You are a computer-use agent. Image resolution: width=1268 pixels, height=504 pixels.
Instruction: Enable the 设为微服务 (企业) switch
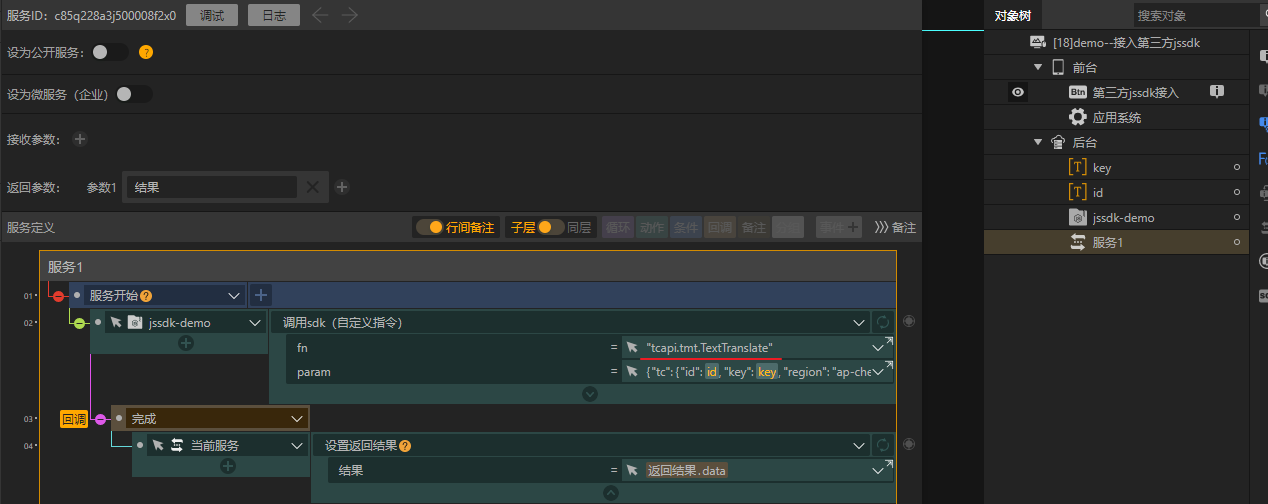click(134, 94)
